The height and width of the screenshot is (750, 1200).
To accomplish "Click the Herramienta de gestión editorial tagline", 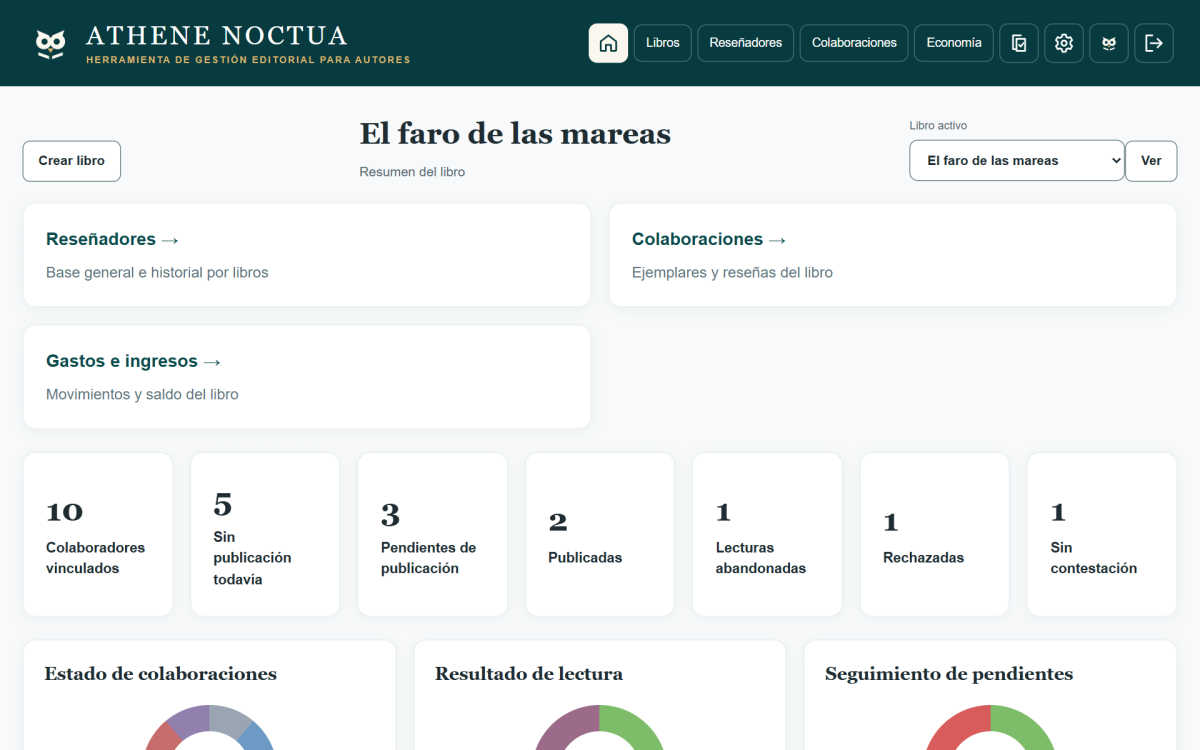I will tap(248, 60).
